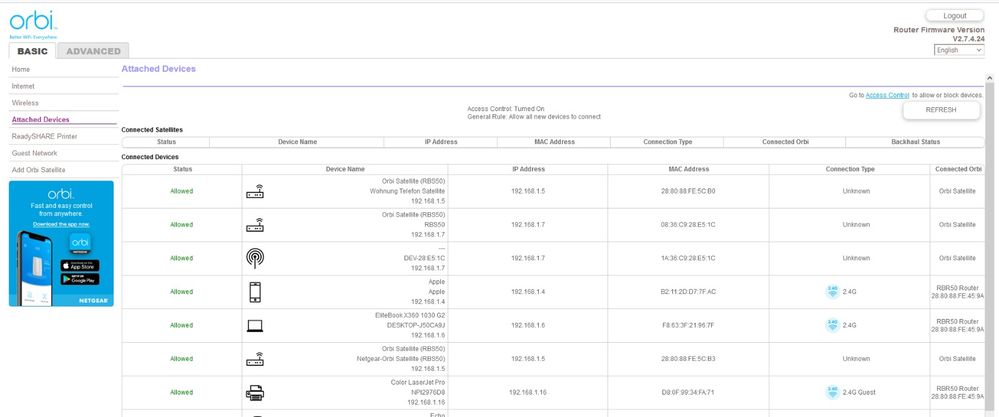This screenshot has width=999, height=417.
Task: Click the satellite icon beside the RBS50 device
Action: click(255, 225)
